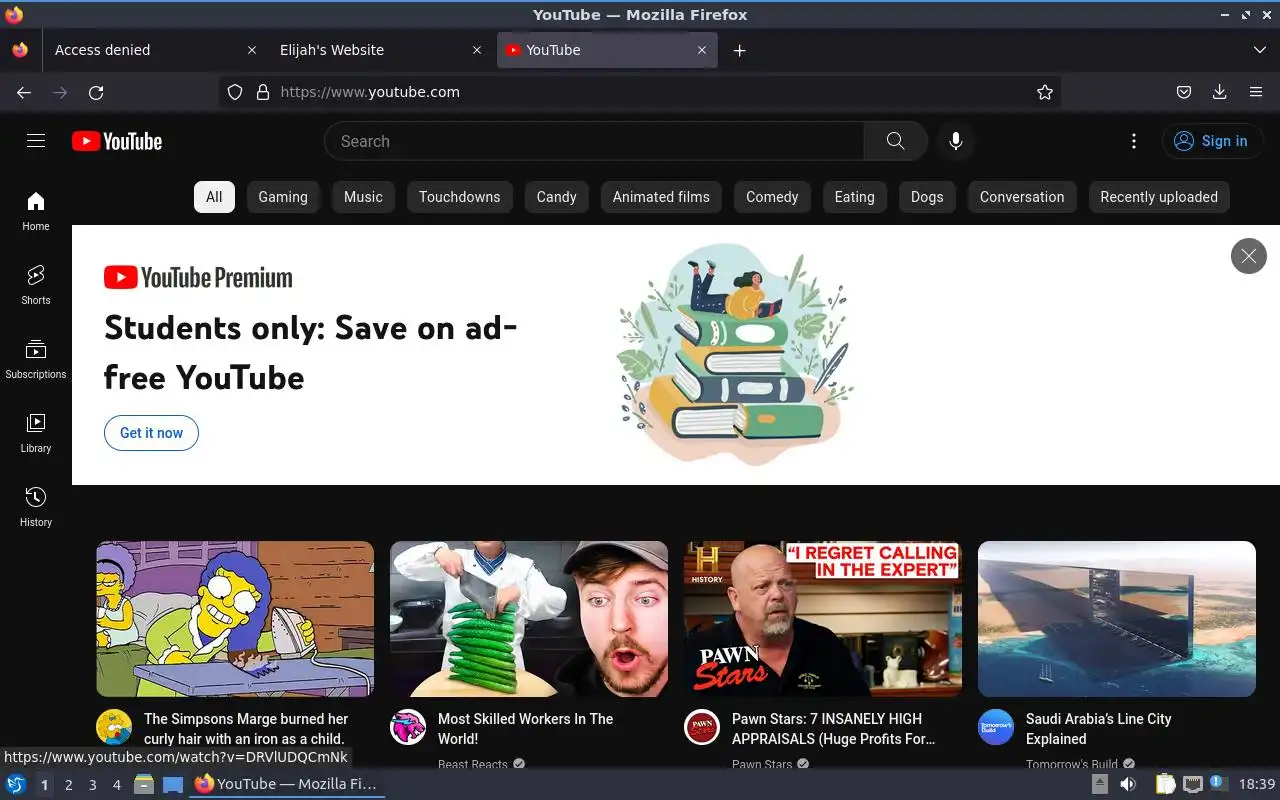This screenshot has height=800, width=1280.
Task: Filter by the Gaming chip
Action: tap(283, 197)
